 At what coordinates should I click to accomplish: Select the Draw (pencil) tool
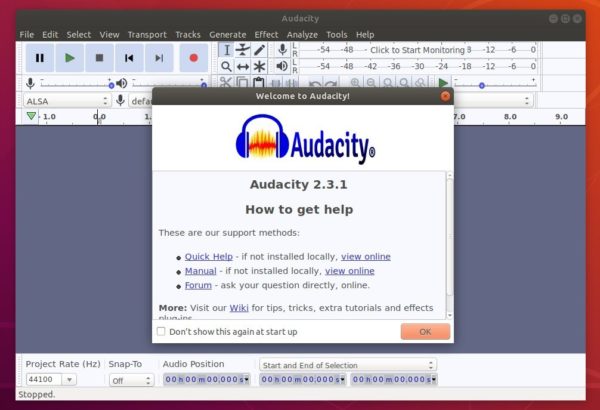(x=259, y=50)
